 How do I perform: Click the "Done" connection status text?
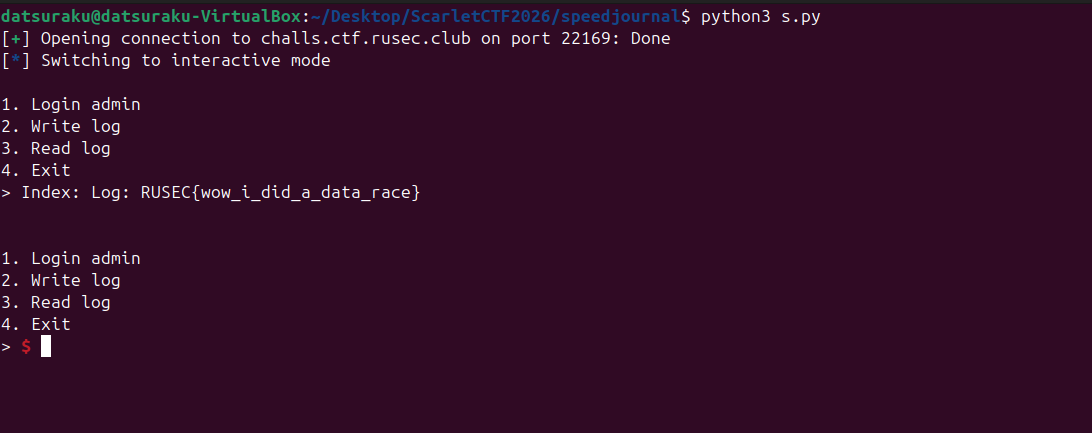(x=650, y=39)
